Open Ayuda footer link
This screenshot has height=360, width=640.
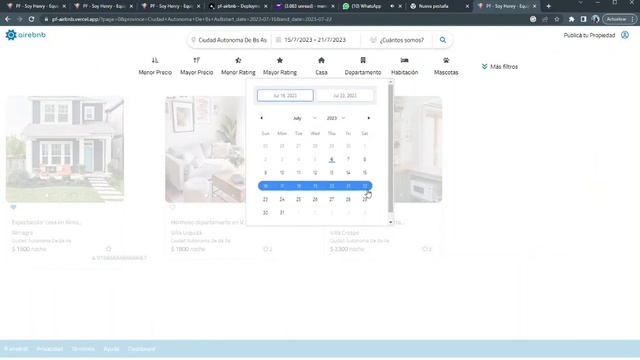click(111, 349)
